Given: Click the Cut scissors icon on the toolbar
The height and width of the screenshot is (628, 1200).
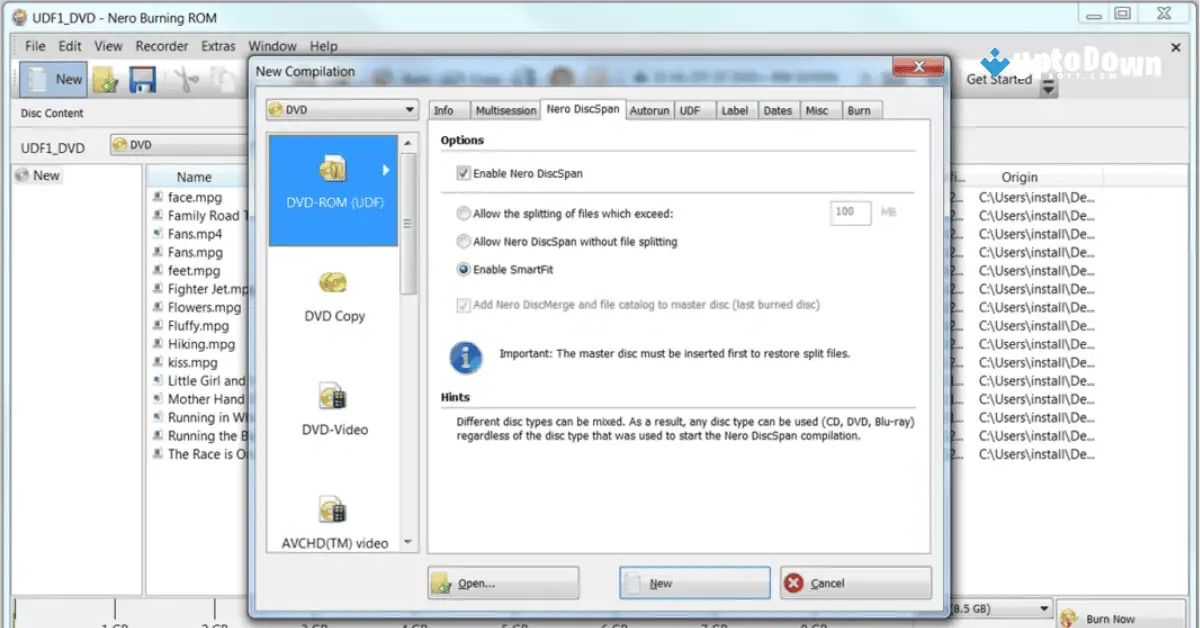Looking at the screenshot, I should point(186,79).
